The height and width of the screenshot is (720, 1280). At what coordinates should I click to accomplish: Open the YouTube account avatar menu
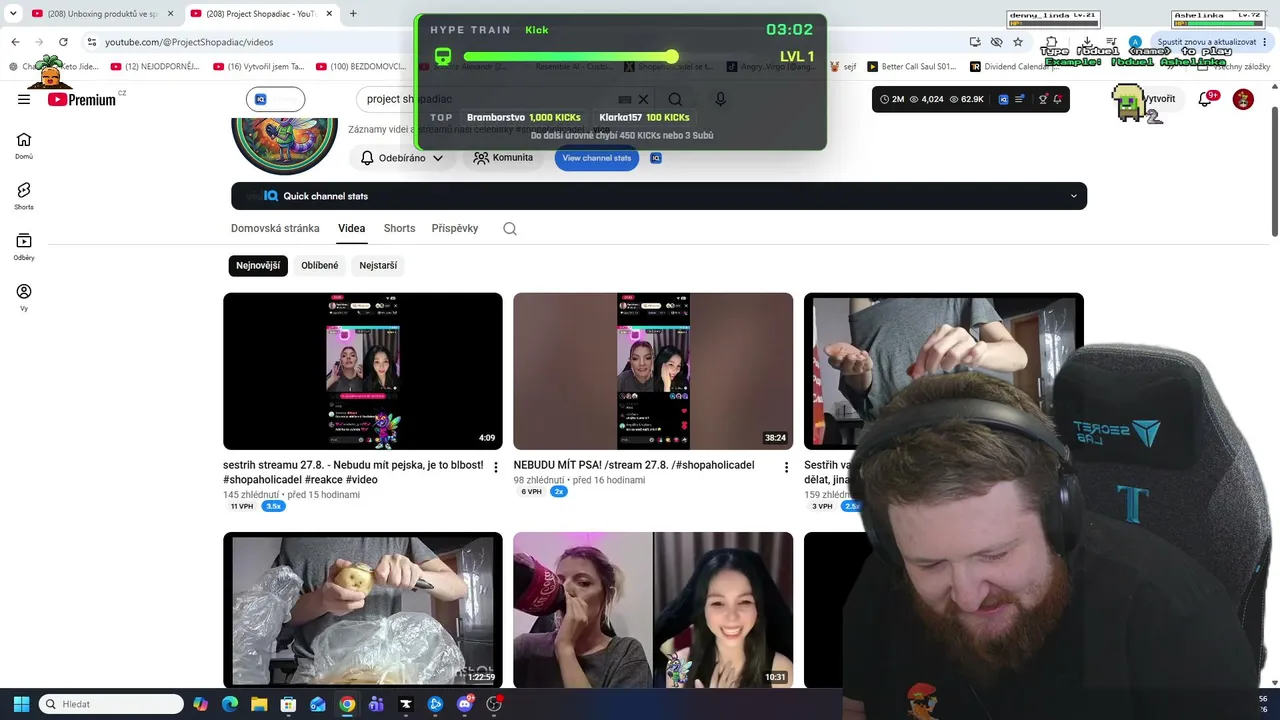point(1243,99)
